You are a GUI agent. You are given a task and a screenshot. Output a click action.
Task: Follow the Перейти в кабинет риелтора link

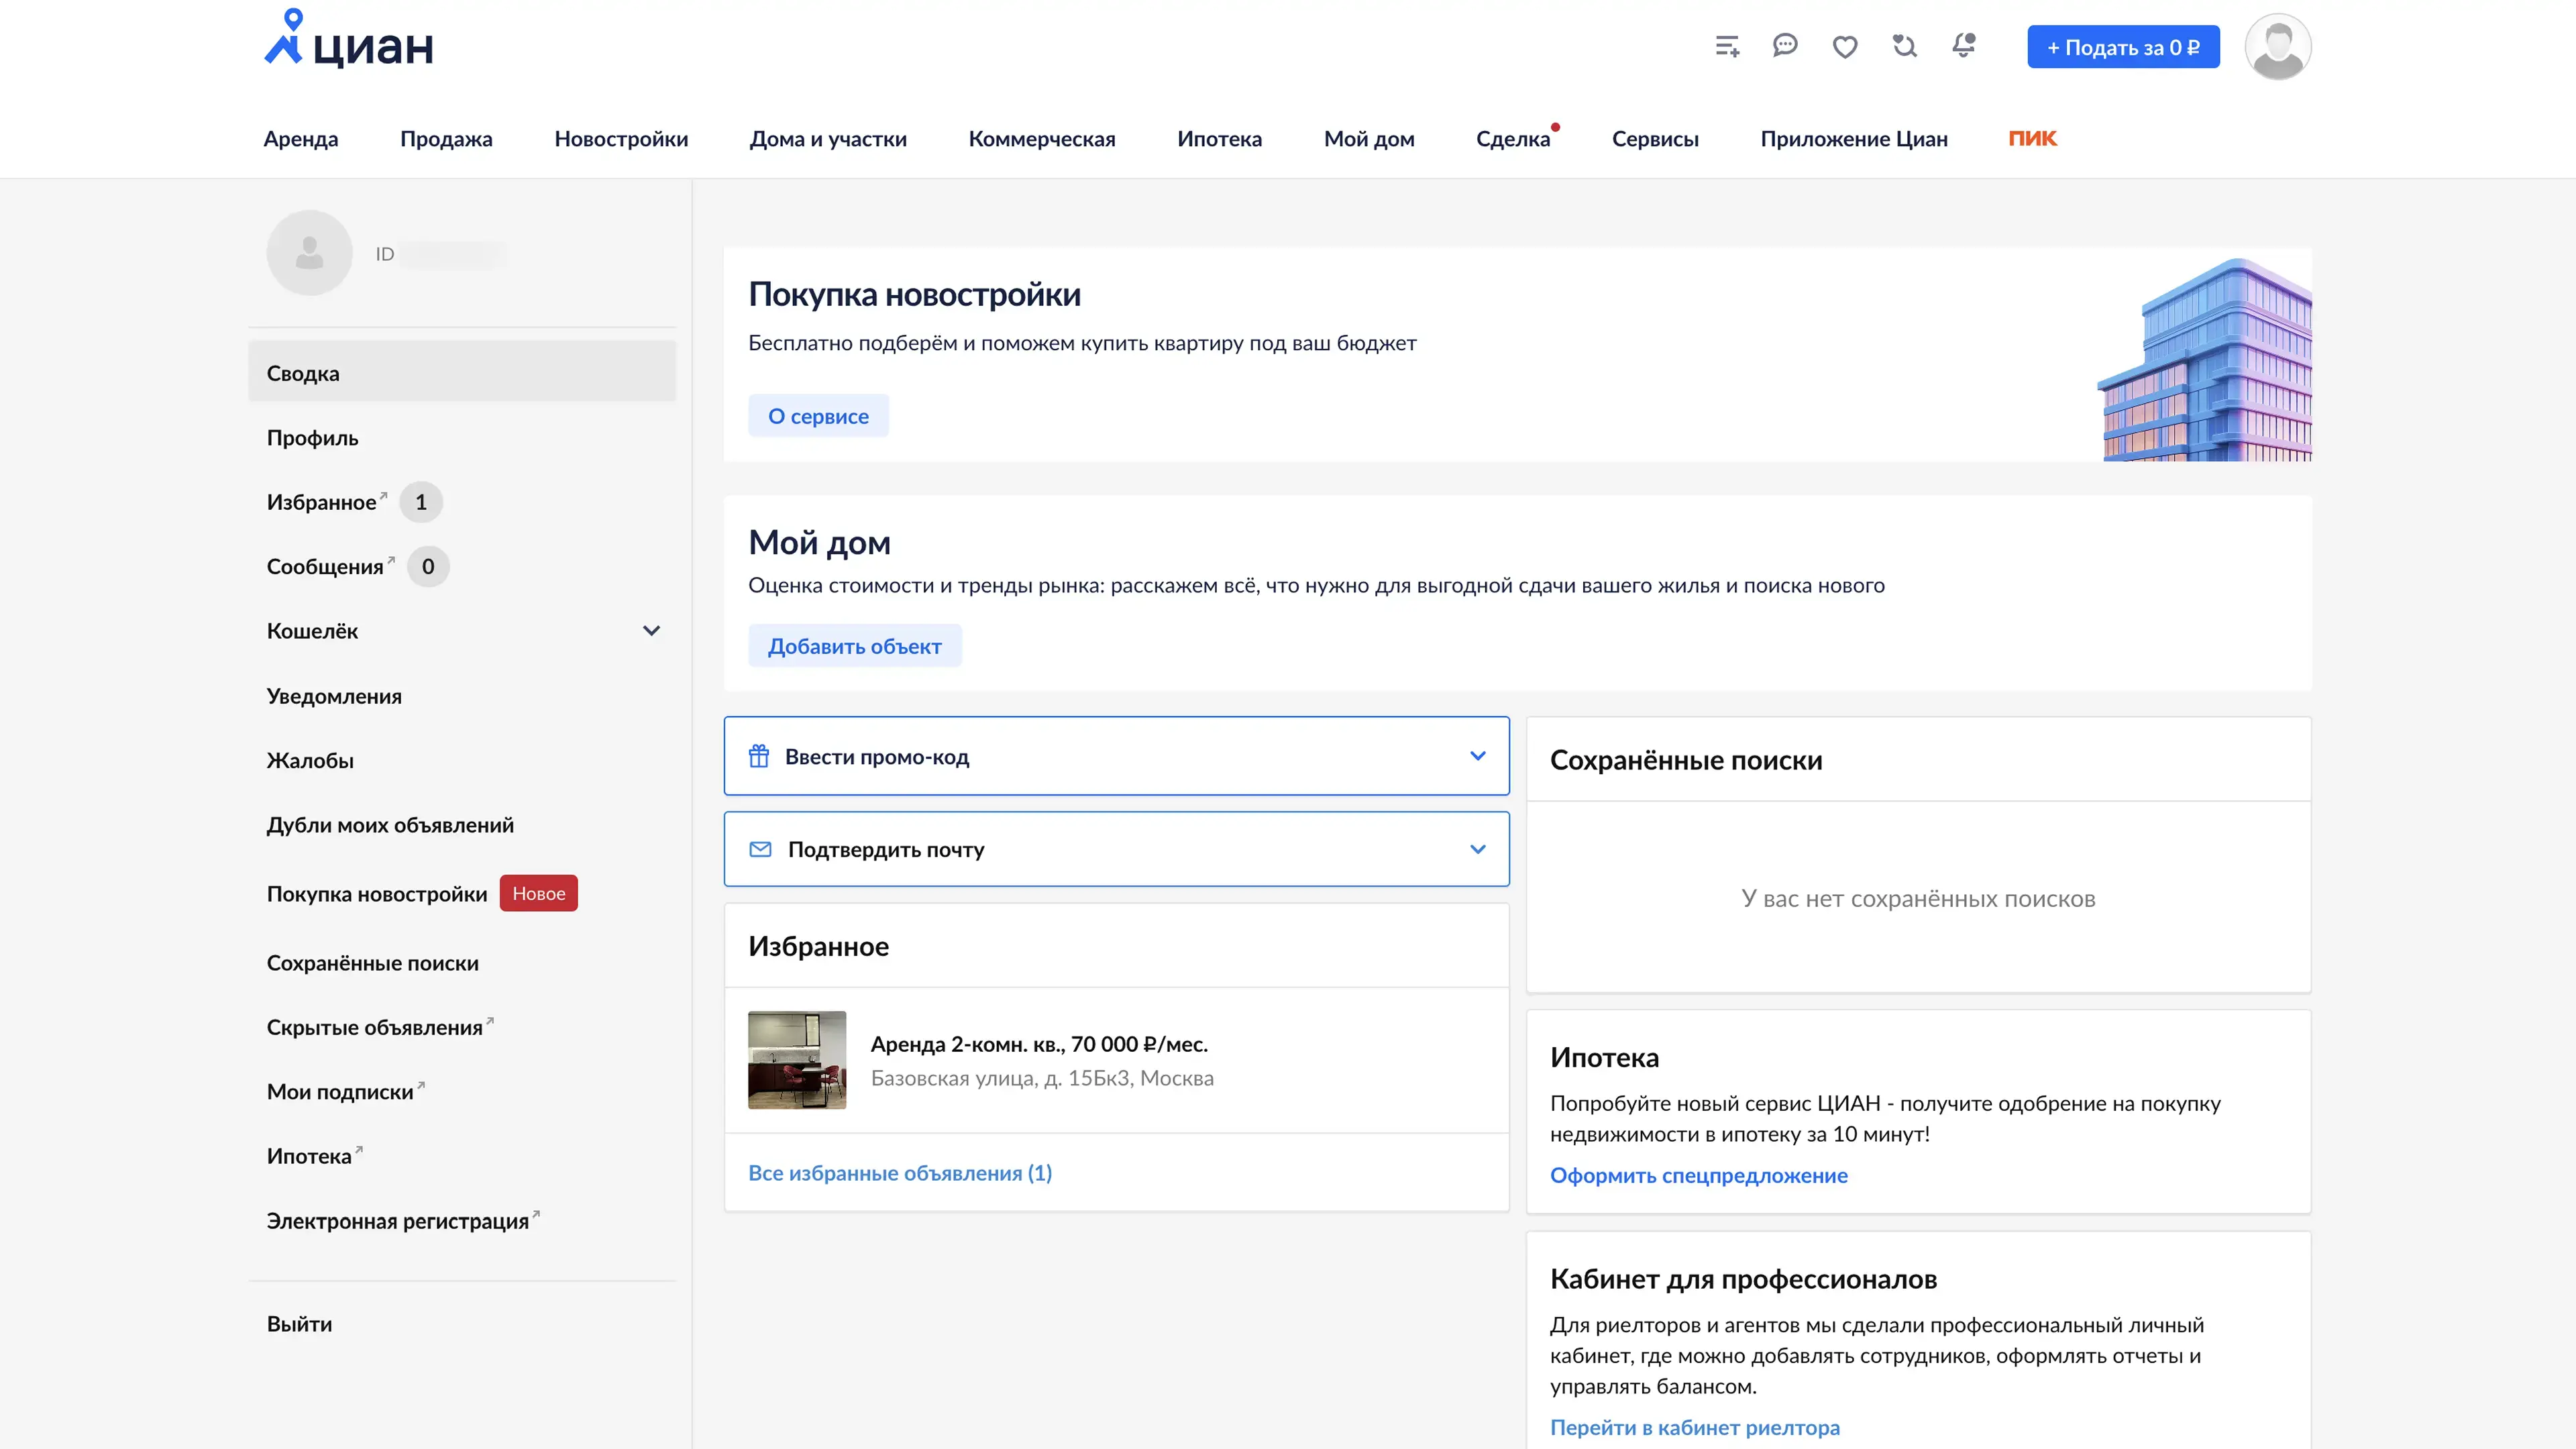pyautogui.click(x=1694, y=1427)
